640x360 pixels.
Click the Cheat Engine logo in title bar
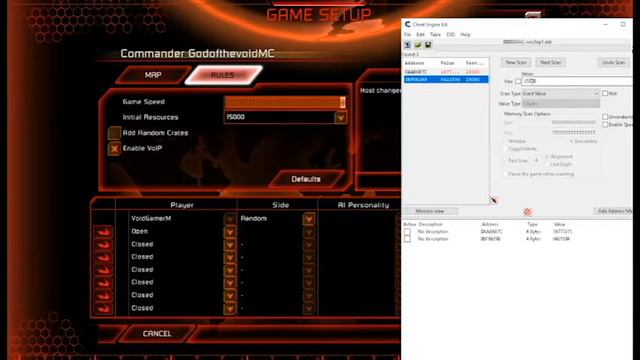click(x=407, y=24)
